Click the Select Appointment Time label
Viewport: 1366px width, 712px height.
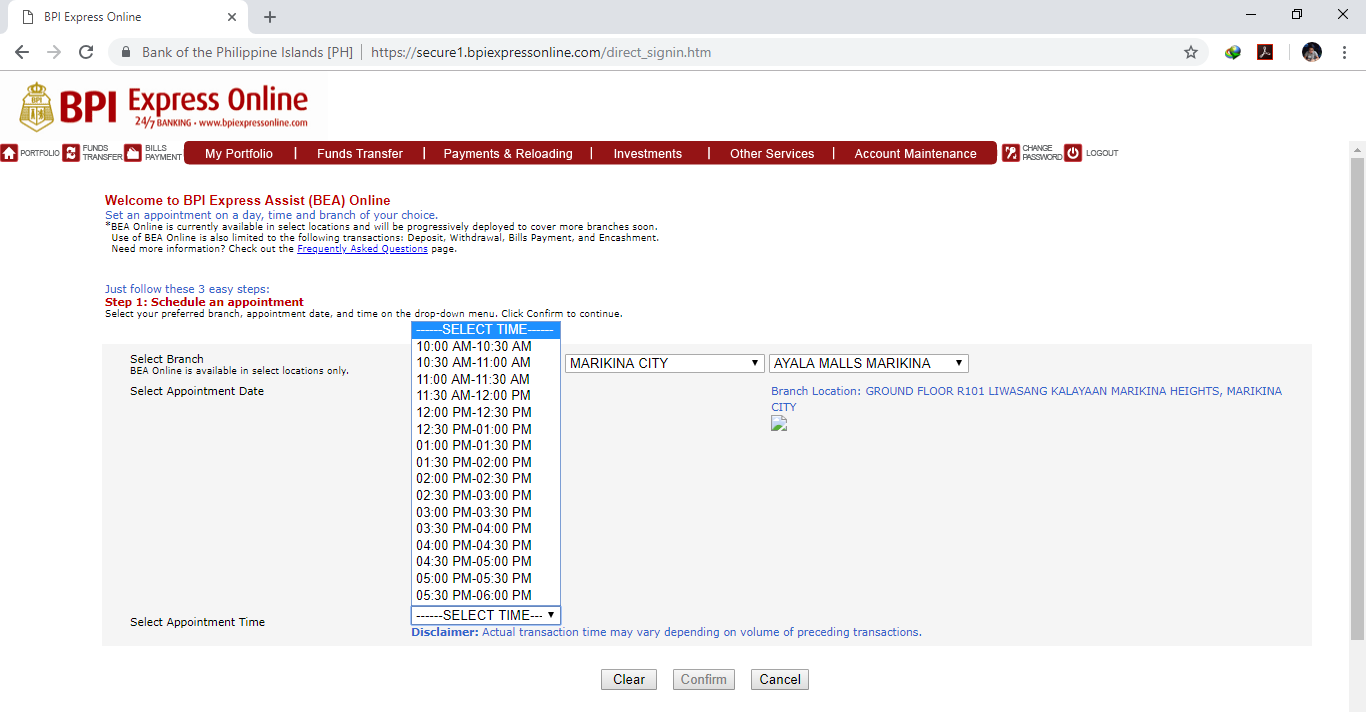[x=197, y=622]
